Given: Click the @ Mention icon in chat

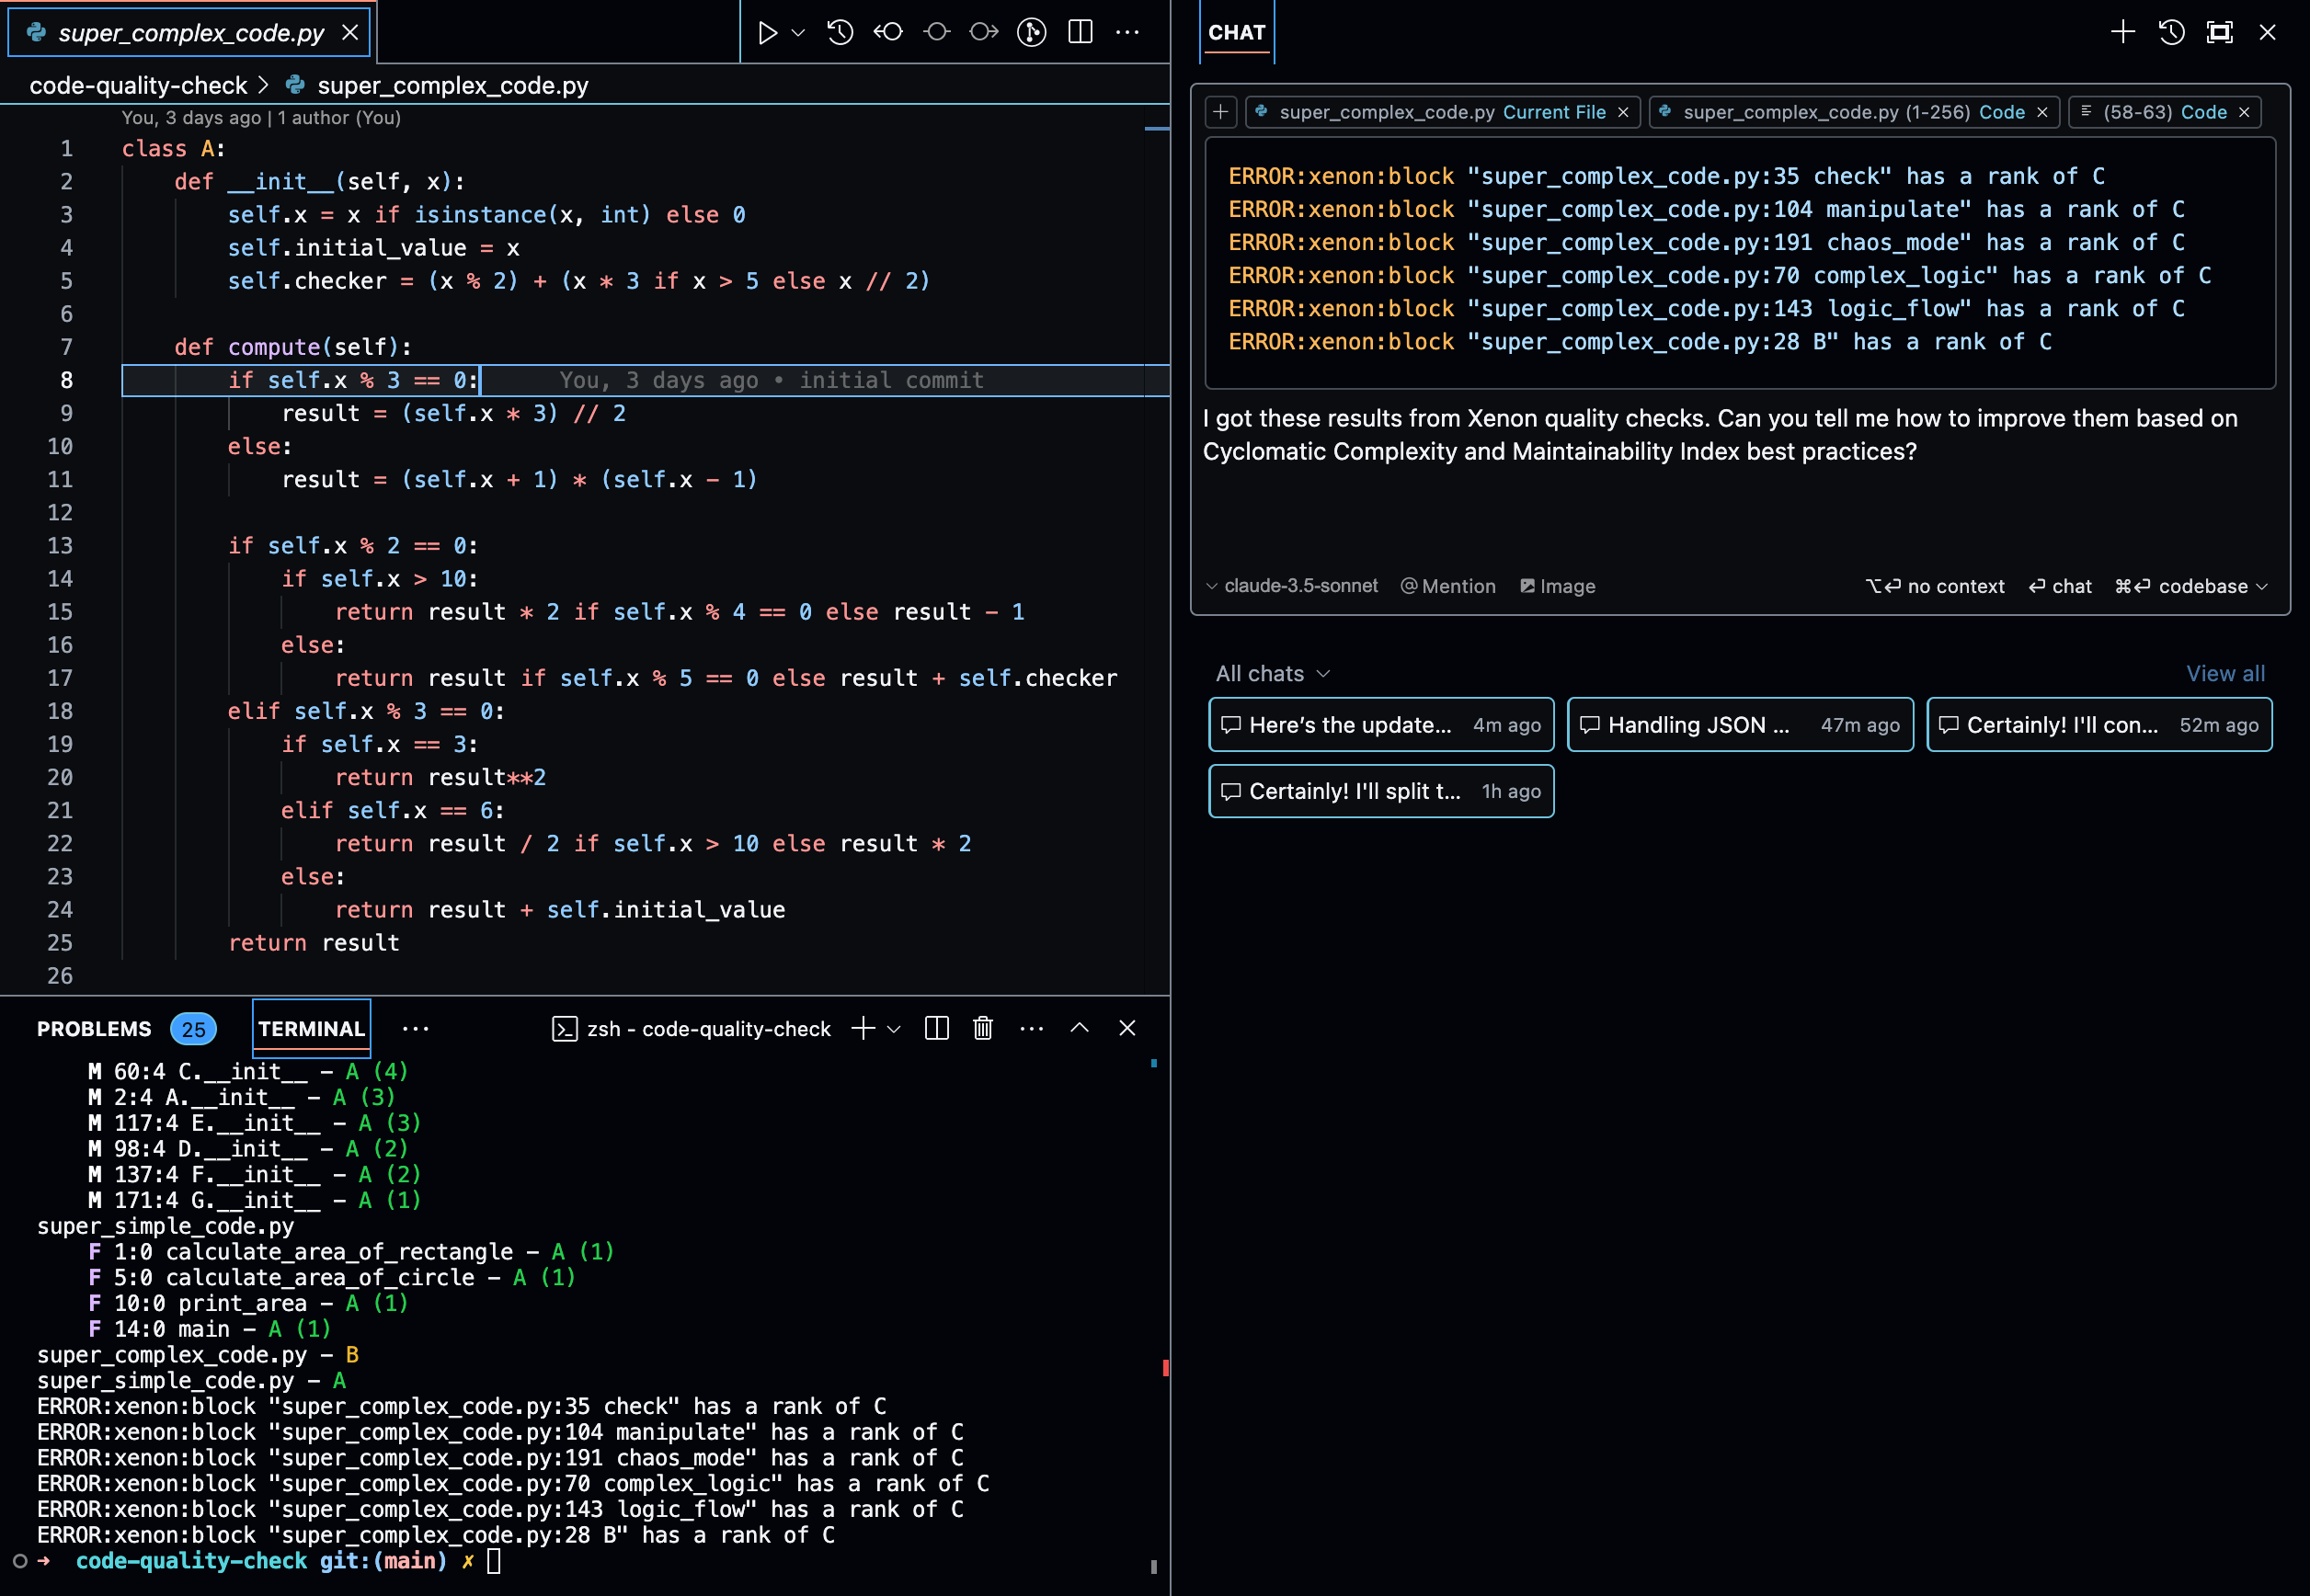Looking at the screenshot, I should point(1447,586).
